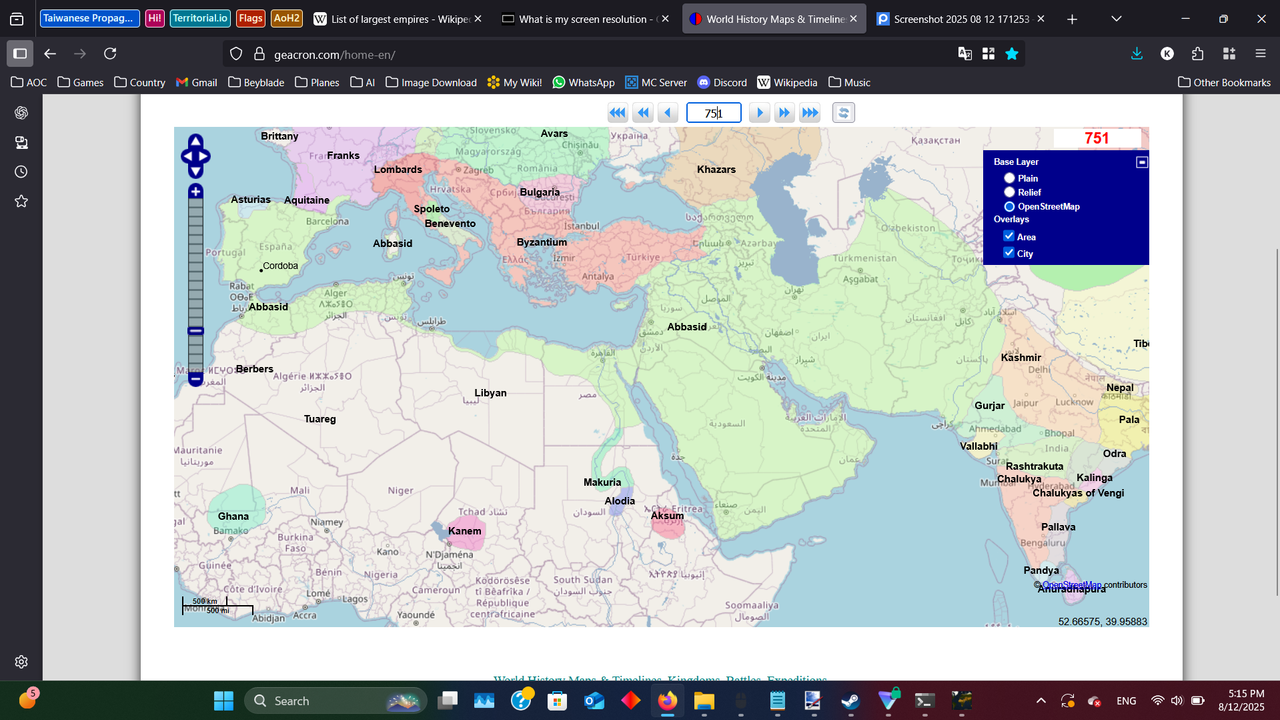Switch to the Territorial.io tab
This screenshot has height=720, width=1280.
tap(200, 19)
